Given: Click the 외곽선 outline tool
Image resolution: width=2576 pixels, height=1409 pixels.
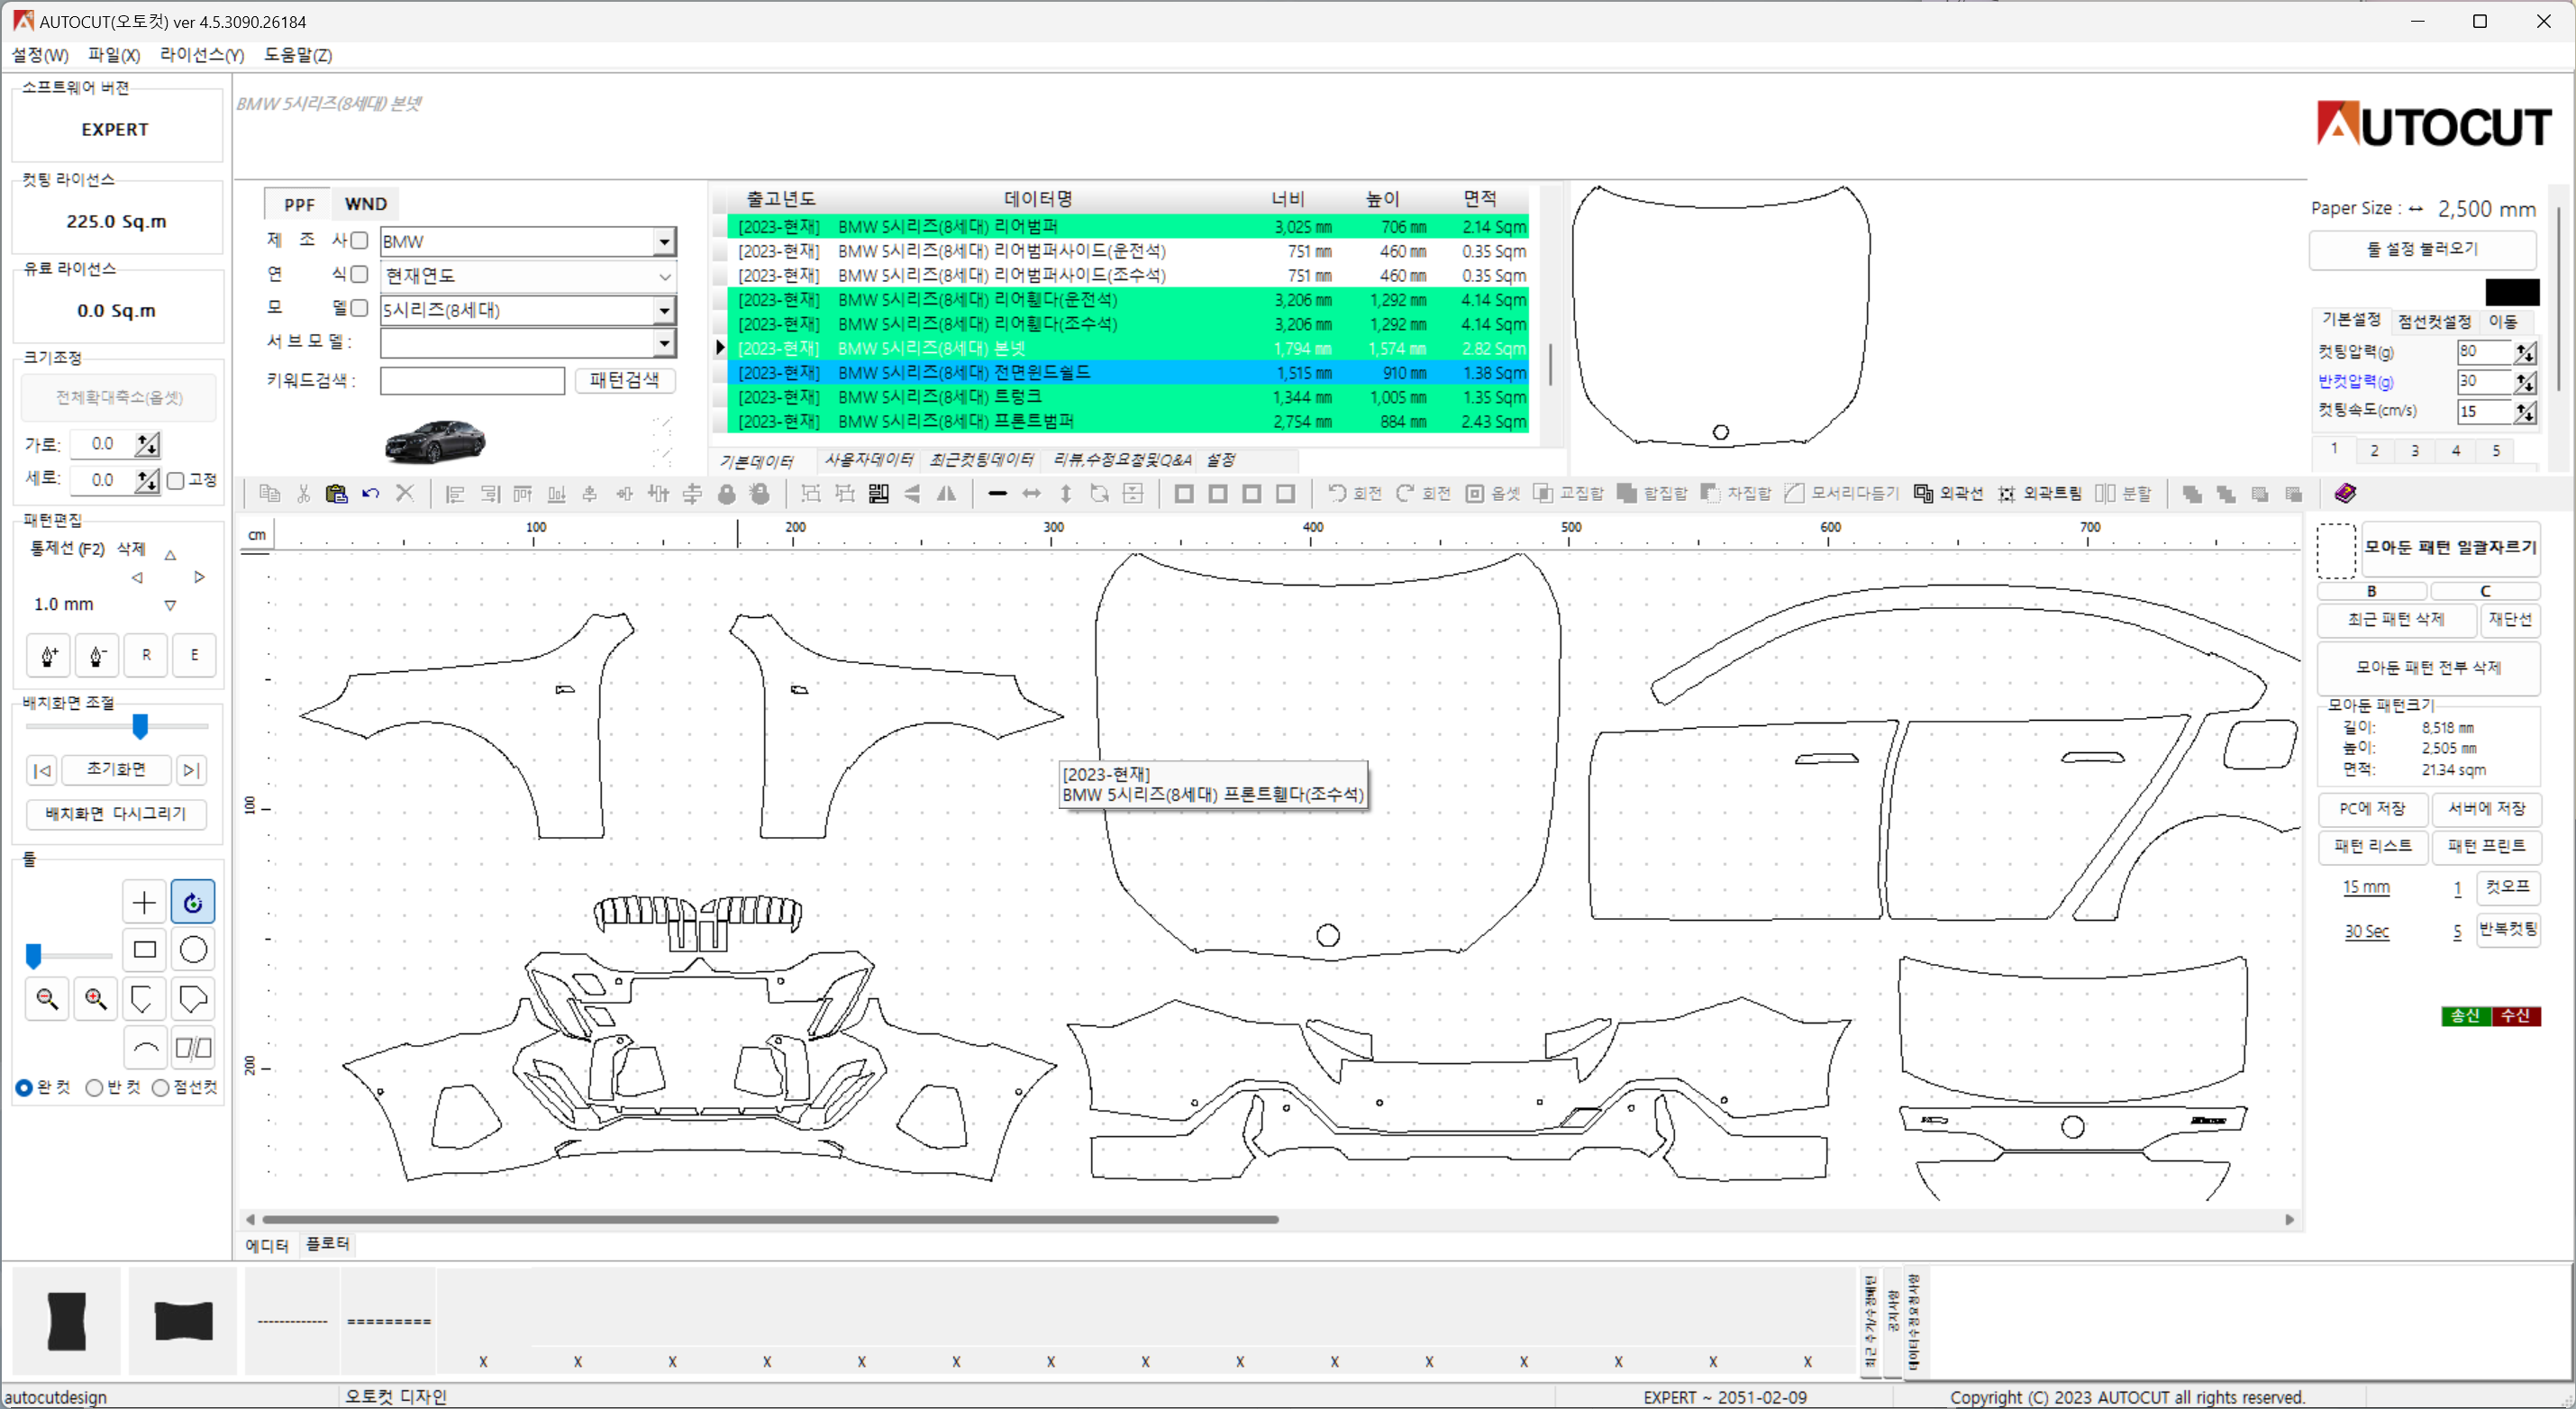Looking at the screenshot, I should (1948, 493).
